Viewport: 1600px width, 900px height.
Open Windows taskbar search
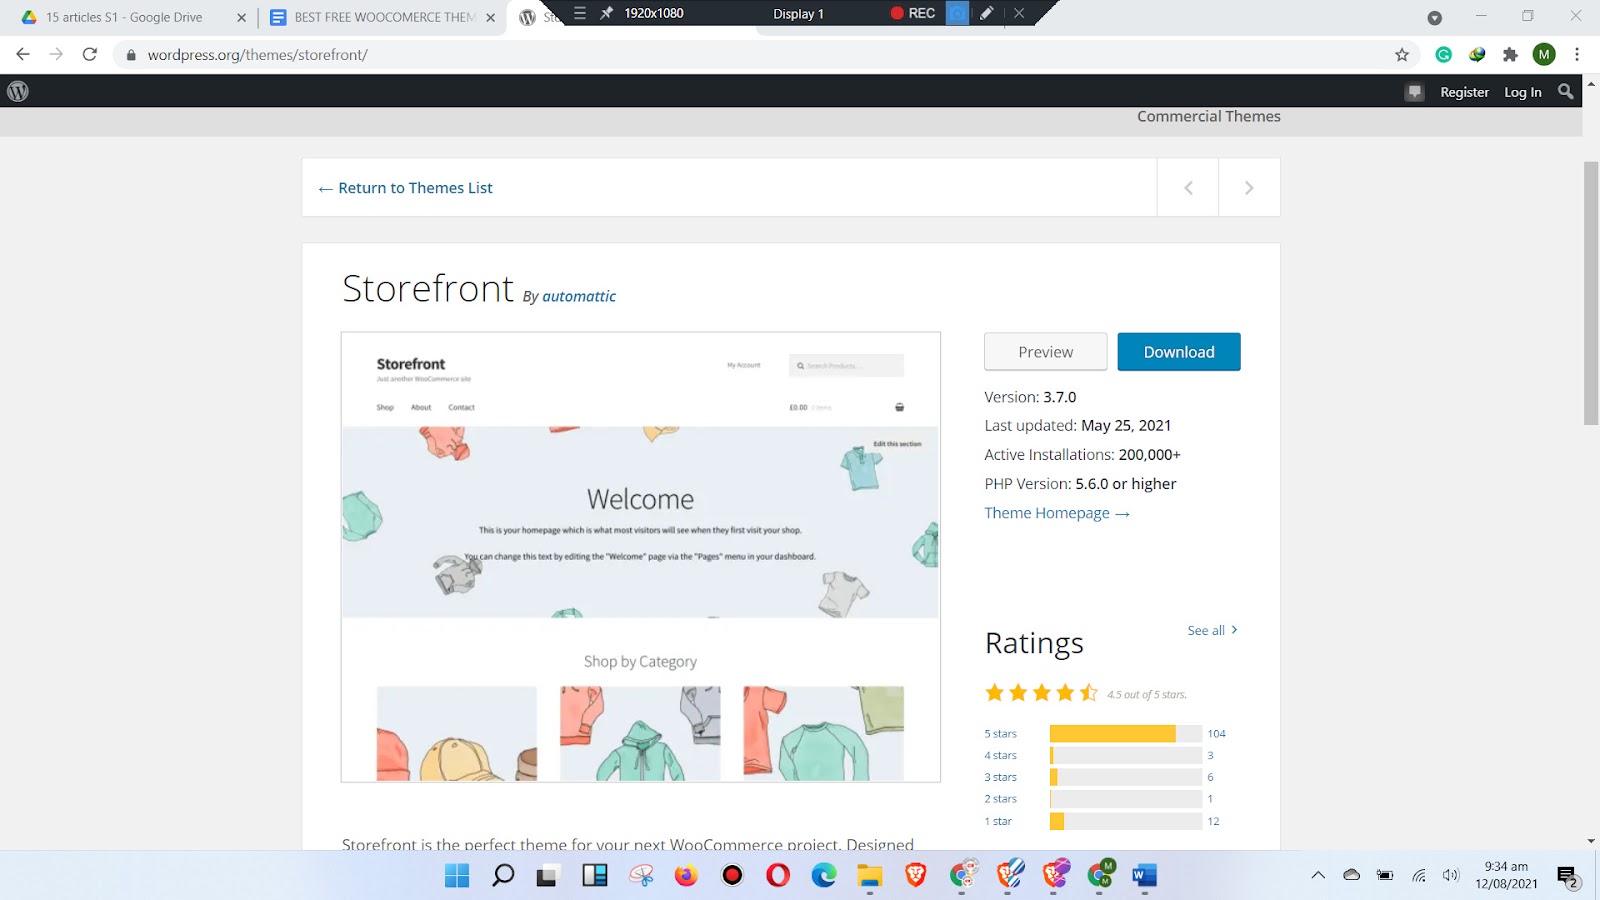[x=503, y=875]
